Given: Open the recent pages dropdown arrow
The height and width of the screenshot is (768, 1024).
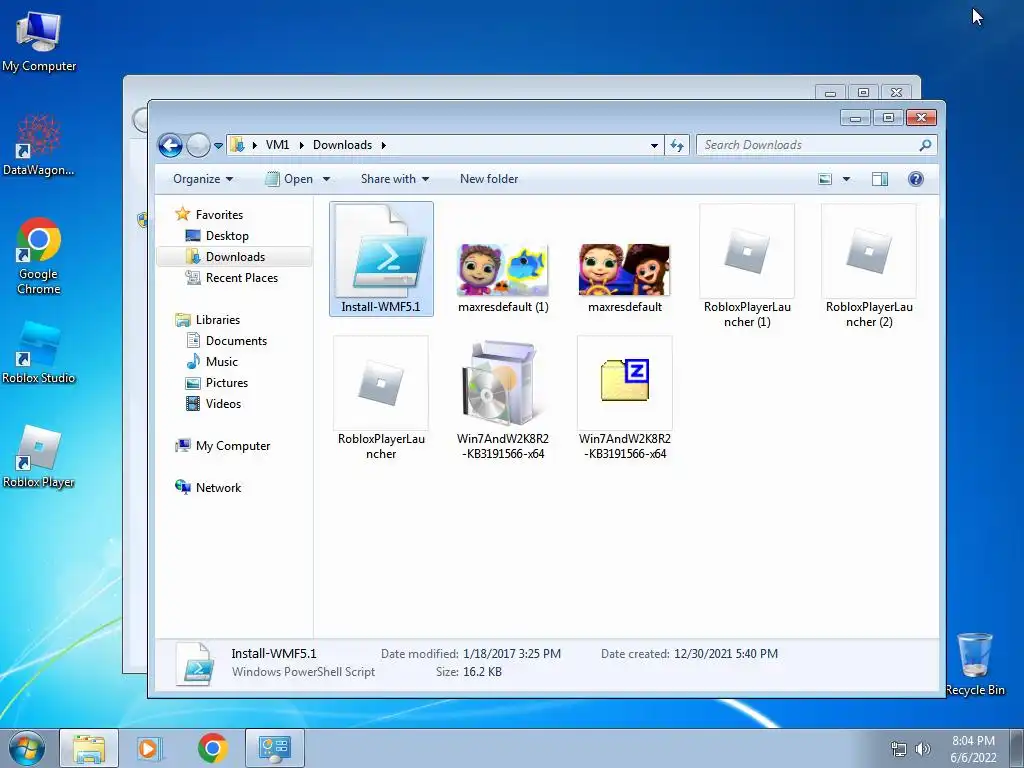Looking at the screenshot, I should (x=218, y=146).
